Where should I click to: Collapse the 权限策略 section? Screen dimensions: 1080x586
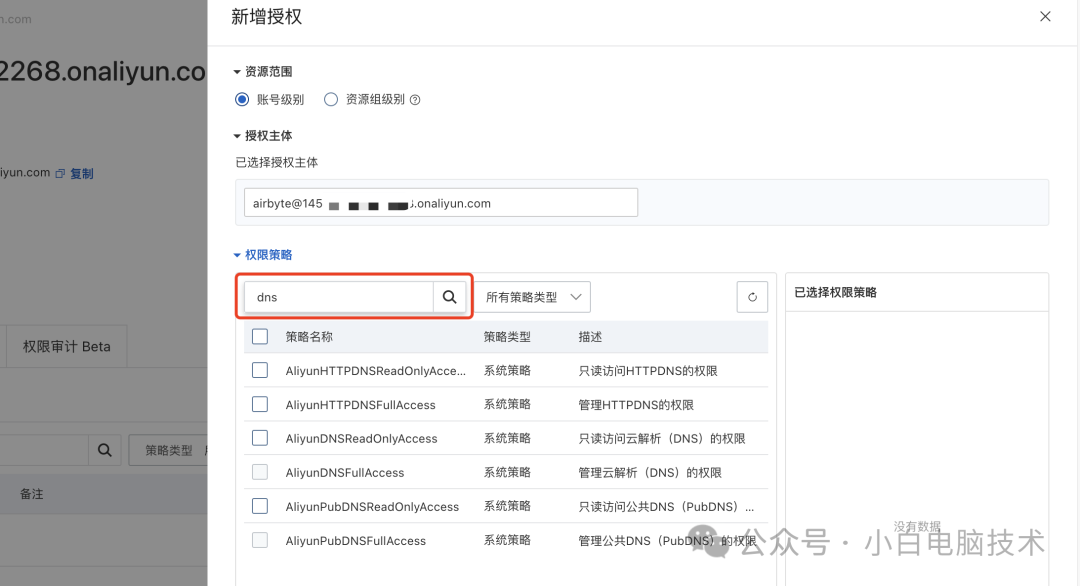(262, 255)
